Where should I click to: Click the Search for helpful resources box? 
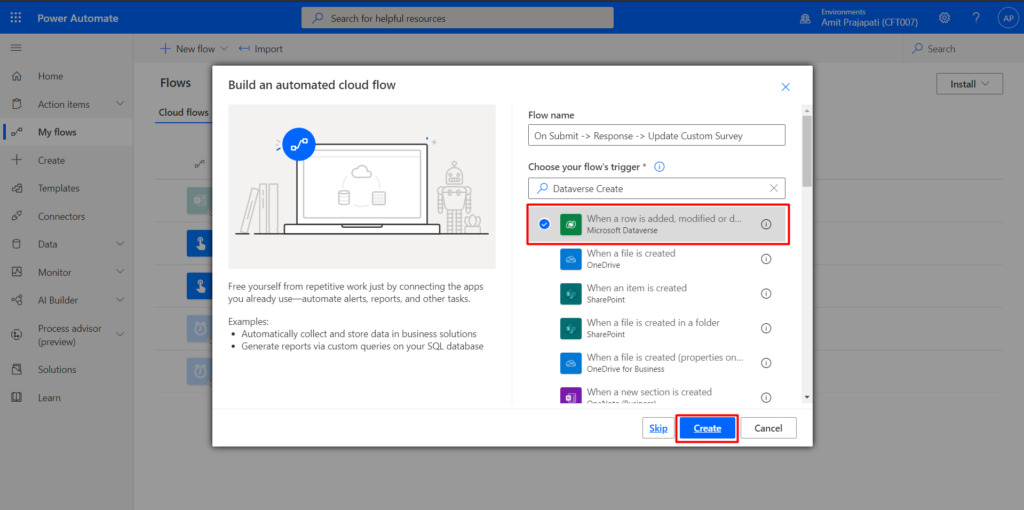click(457, 18)
